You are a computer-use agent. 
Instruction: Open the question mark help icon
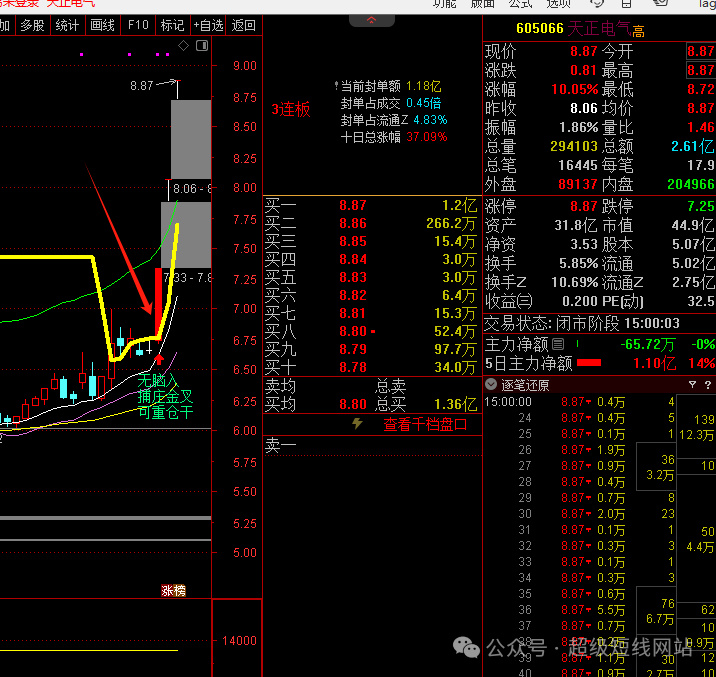[x=708, y=385]
